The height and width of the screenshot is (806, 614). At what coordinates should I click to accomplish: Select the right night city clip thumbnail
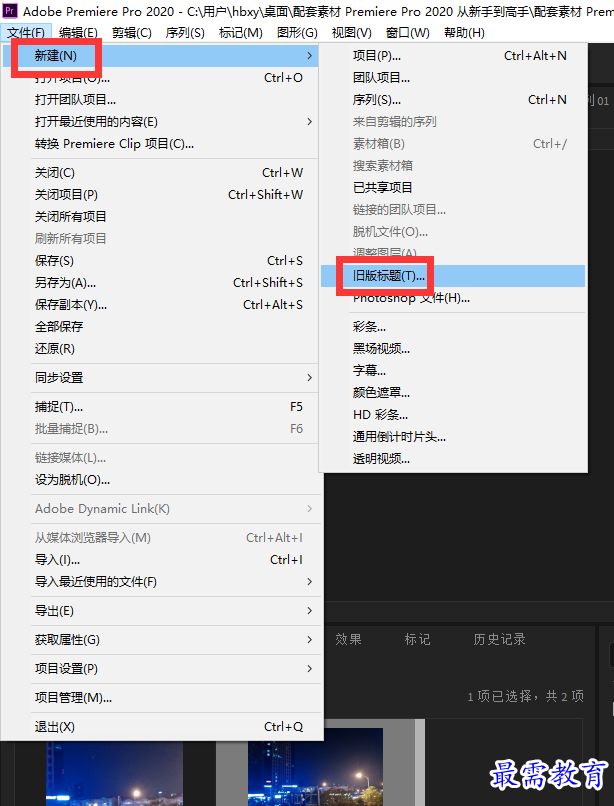[x=315, y=767]
